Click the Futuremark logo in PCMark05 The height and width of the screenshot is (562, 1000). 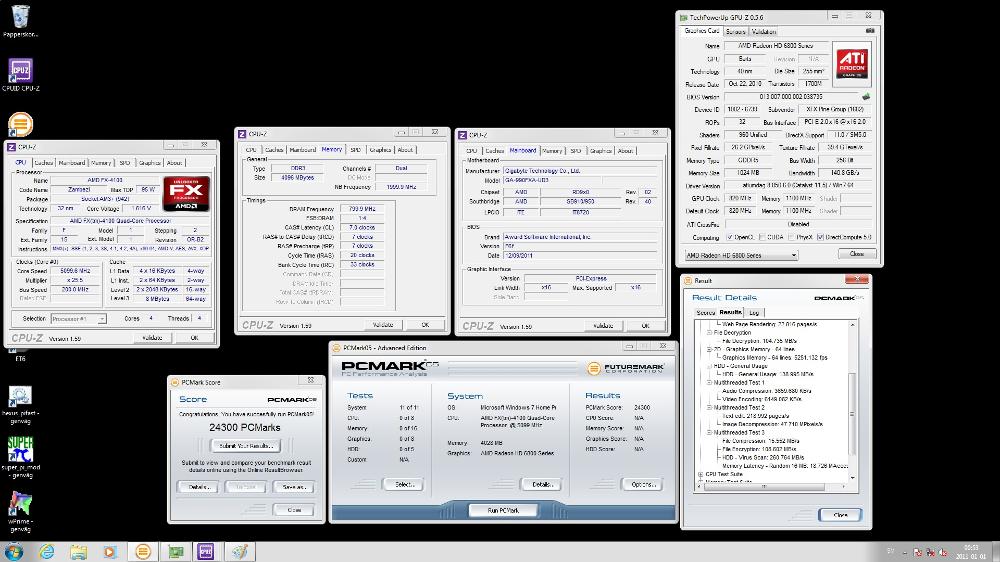tap(626, 368)
